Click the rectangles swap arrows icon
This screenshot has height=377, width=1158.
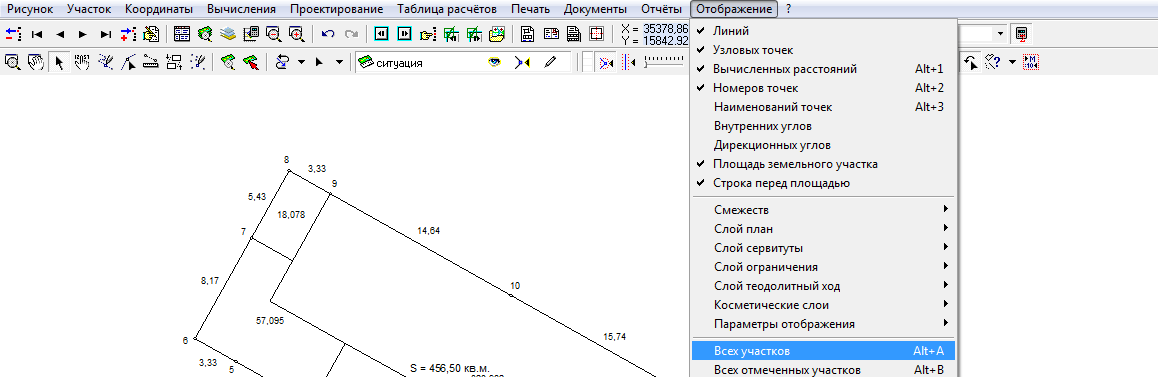click(174, 63)
